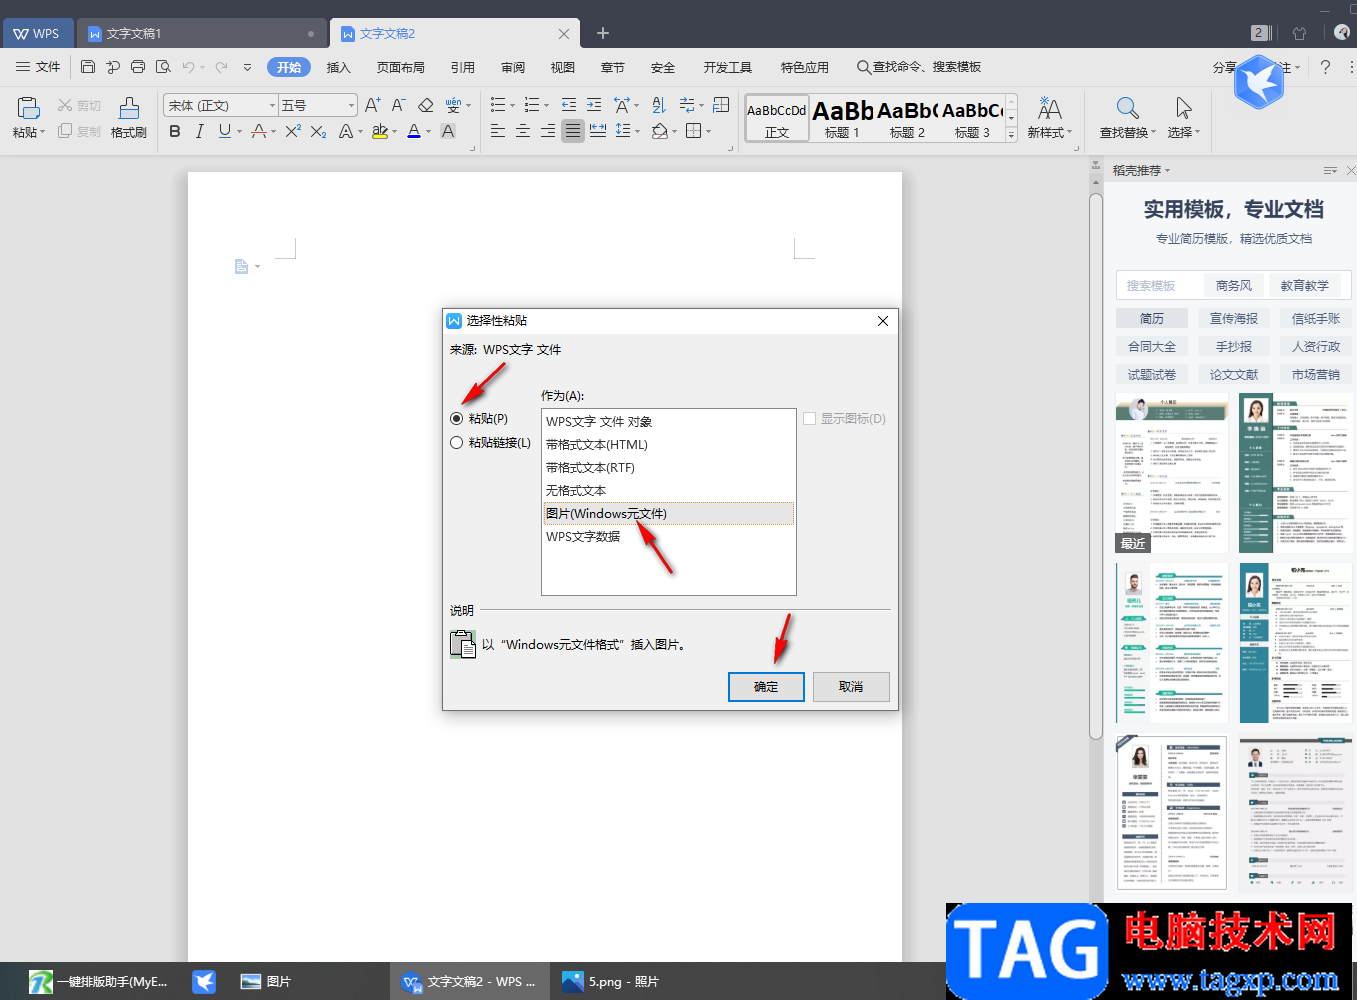Apply Superscript formatting
Image resolution: width=1357 pixels, height=1000 pixels.
point(293,131)
